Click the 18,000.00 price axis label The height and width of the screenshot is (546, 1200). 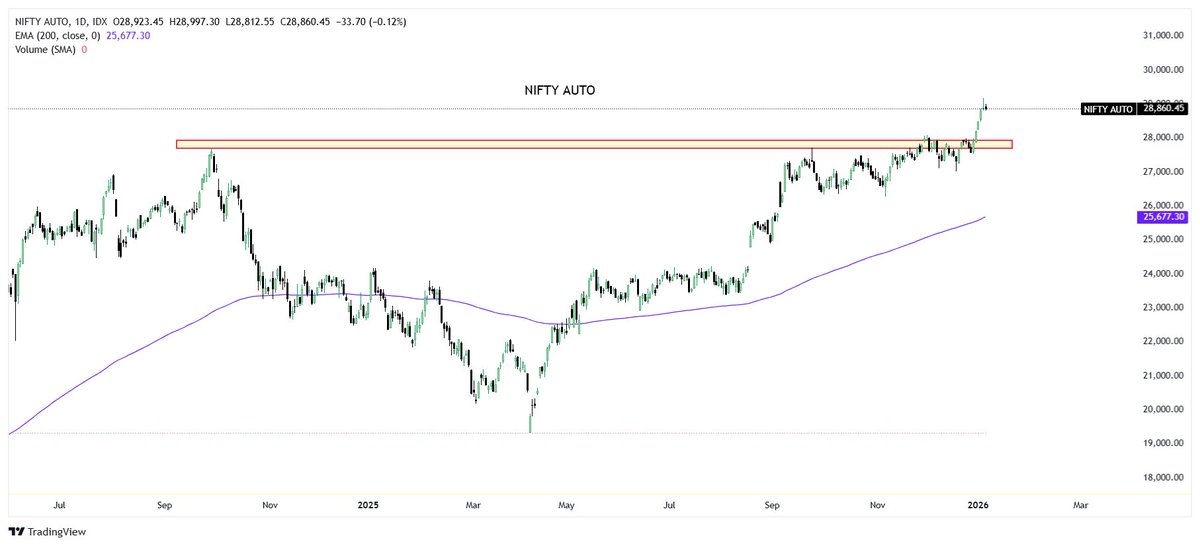[1163, 478]
